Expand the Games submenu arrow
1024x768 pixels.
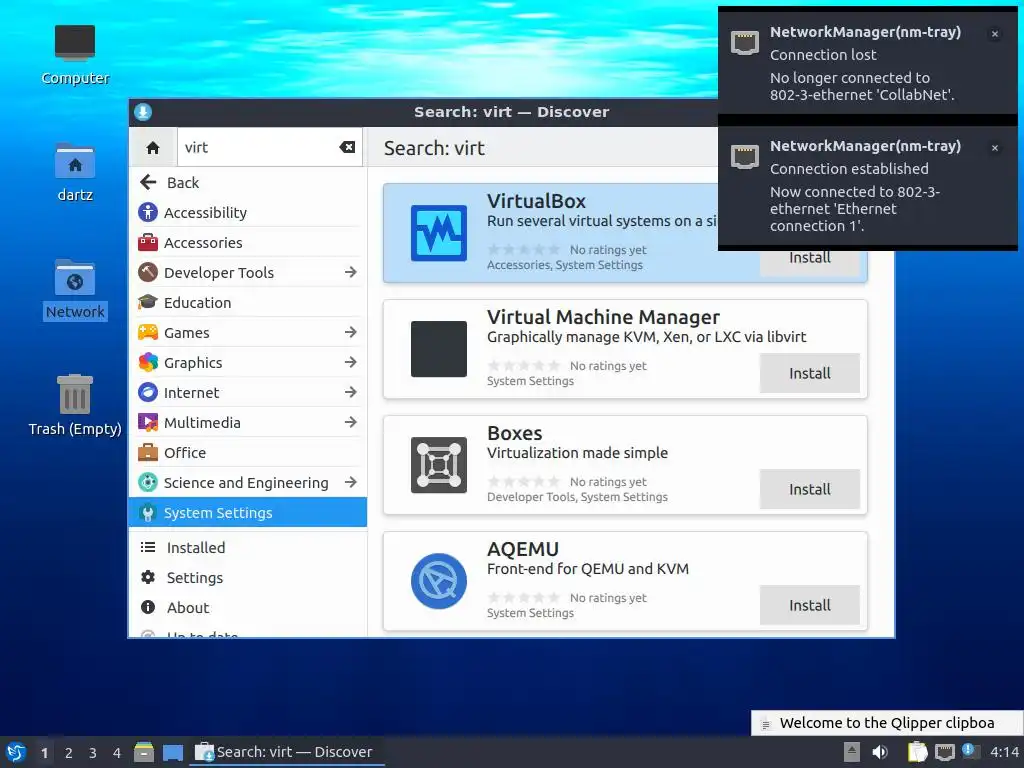pos(351,332)
